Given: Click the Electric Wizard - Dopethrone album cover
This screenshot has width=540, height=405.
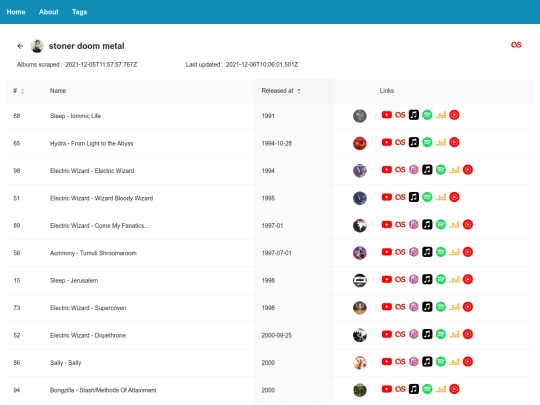Looking at the screenshot, I should 360,335.
